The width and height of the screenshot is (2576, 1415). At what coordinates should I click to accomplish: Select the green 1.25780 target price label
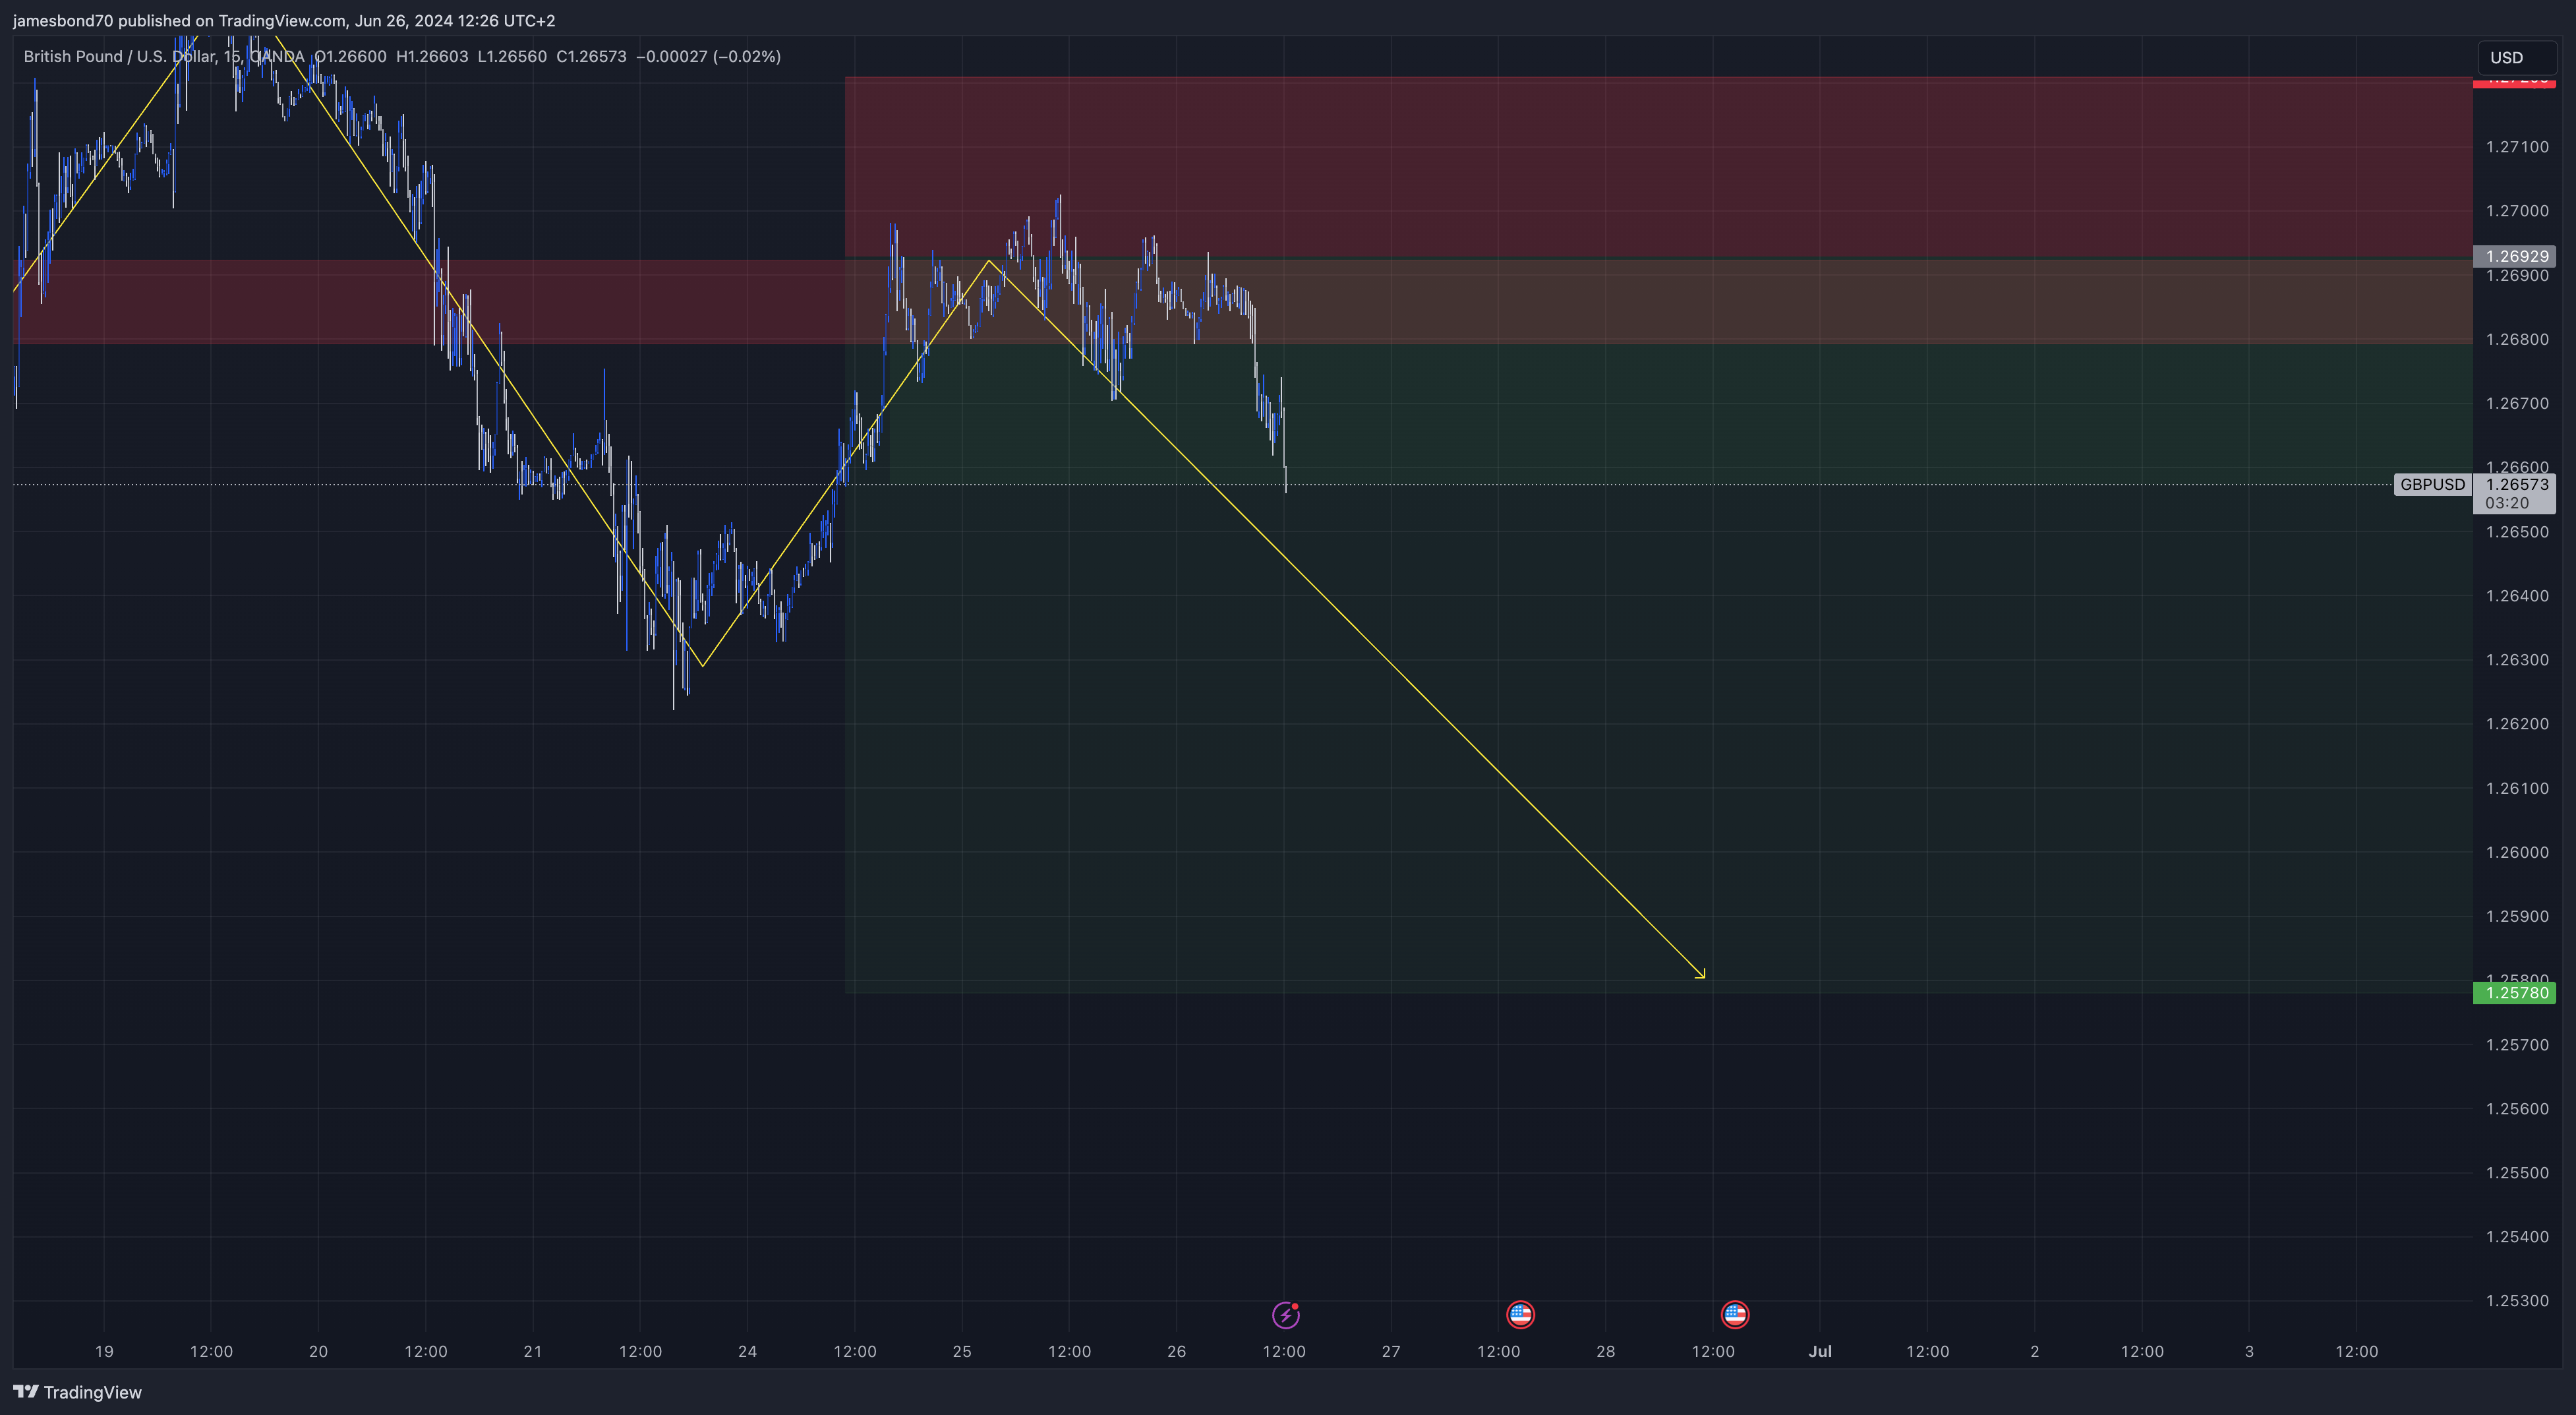(x=2514, y=993)
